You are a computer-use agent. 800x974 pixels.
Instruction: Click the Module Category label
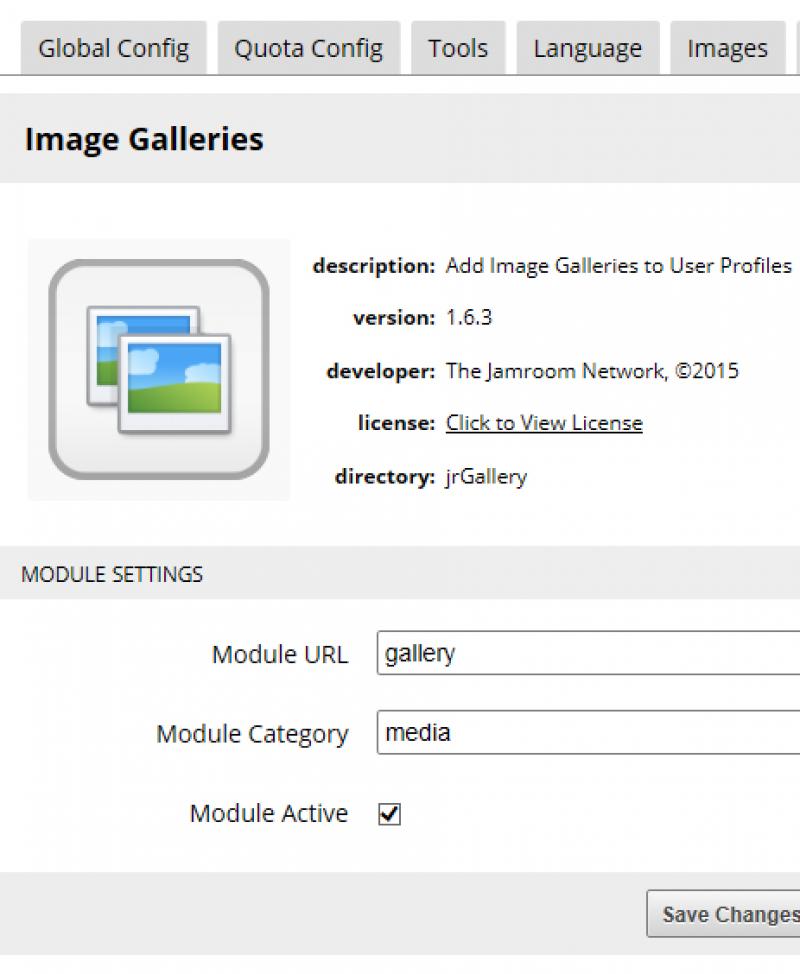click(x=252, y=734)
